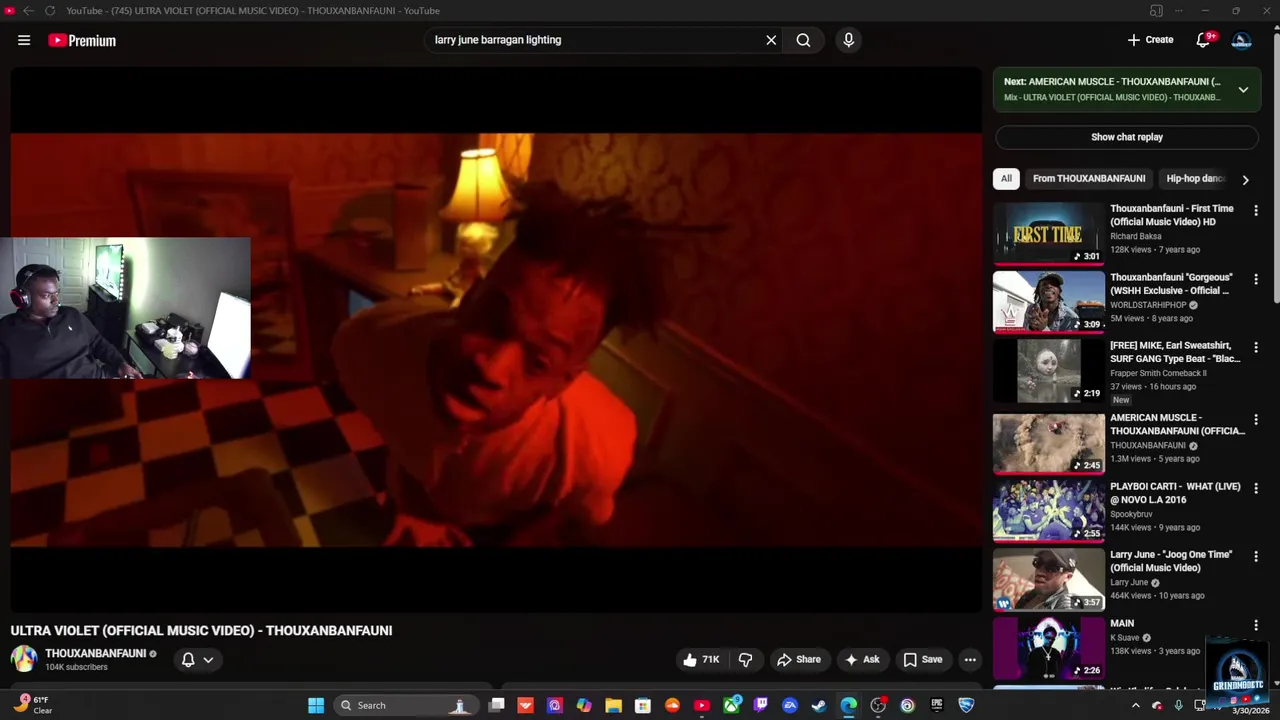
Task: Open THOUXANBANFAUNI channel name link
Action: pos(95,653)
